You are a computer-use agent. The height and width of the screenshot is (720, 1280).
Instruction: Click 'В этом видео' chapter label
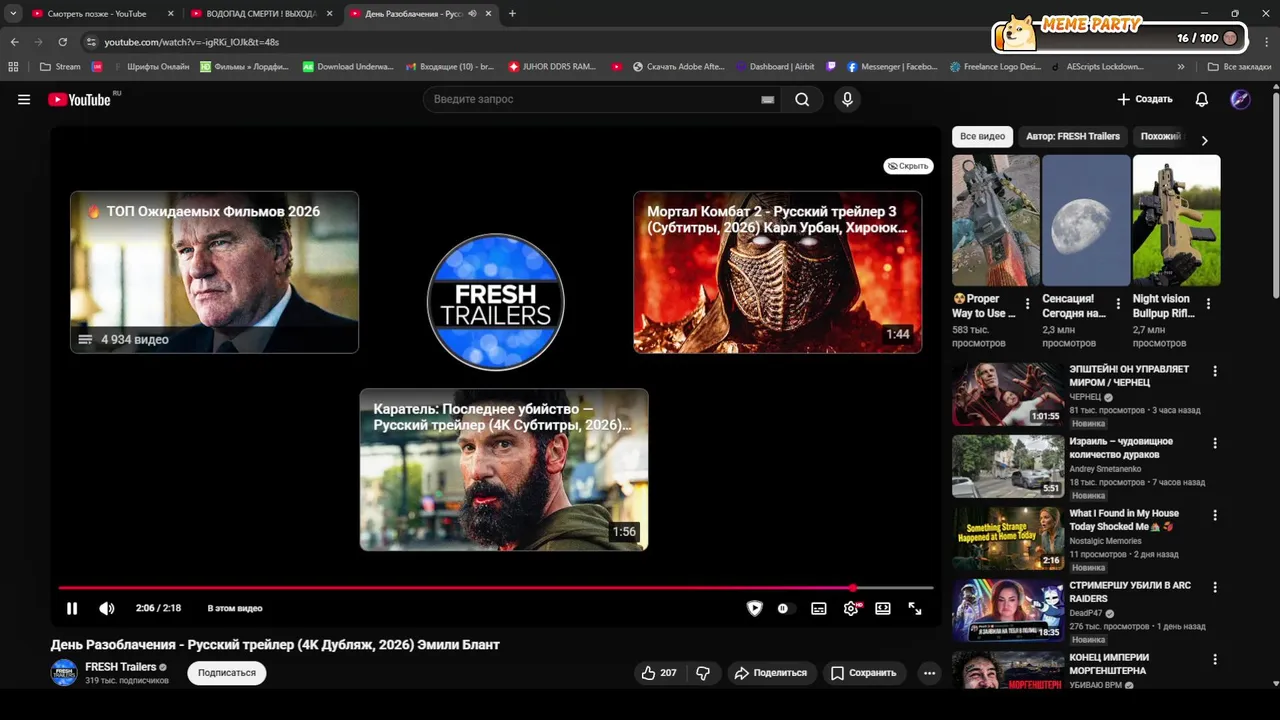click(235, 608)
